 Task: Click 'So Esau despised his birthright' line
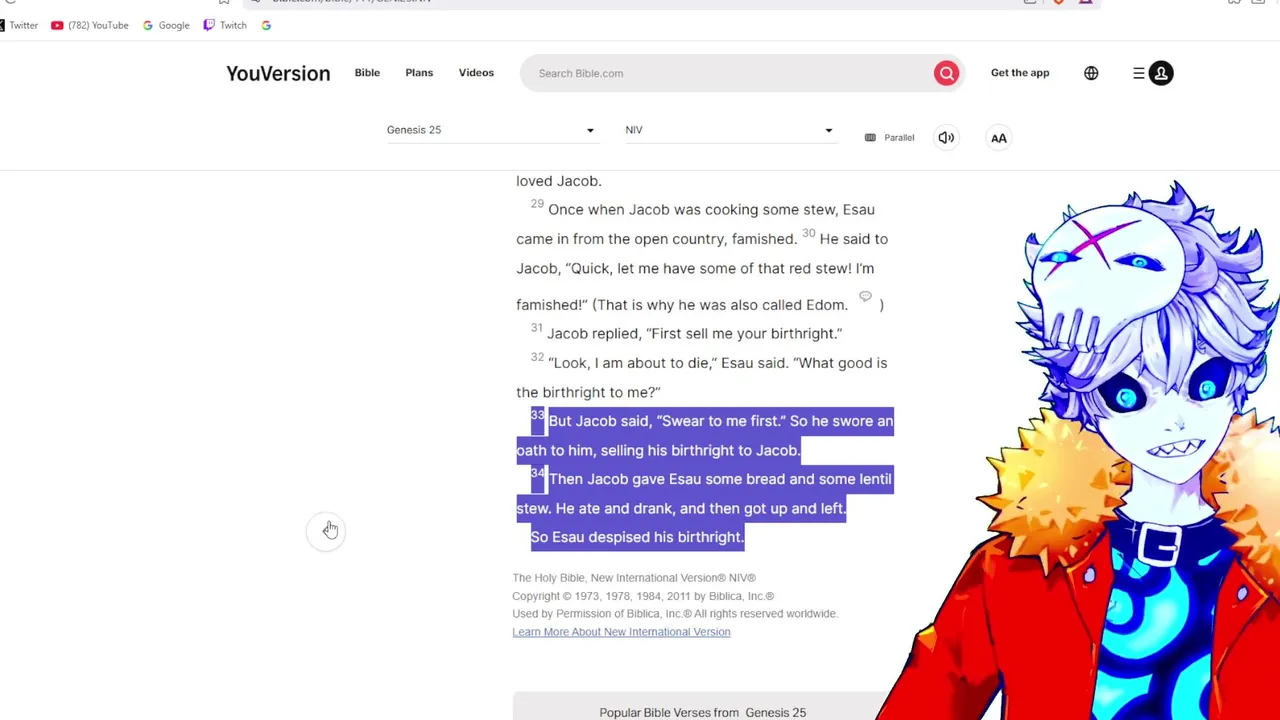tap(637, 537)
